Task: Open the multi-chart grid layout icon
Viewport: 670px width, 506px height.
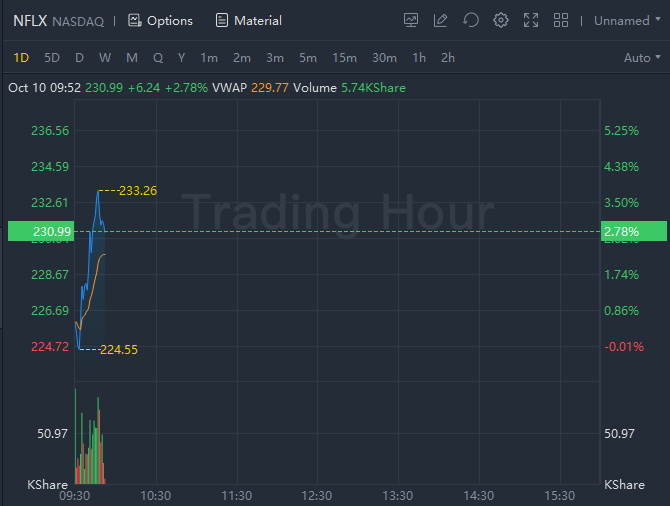Action: pos(561,20)
